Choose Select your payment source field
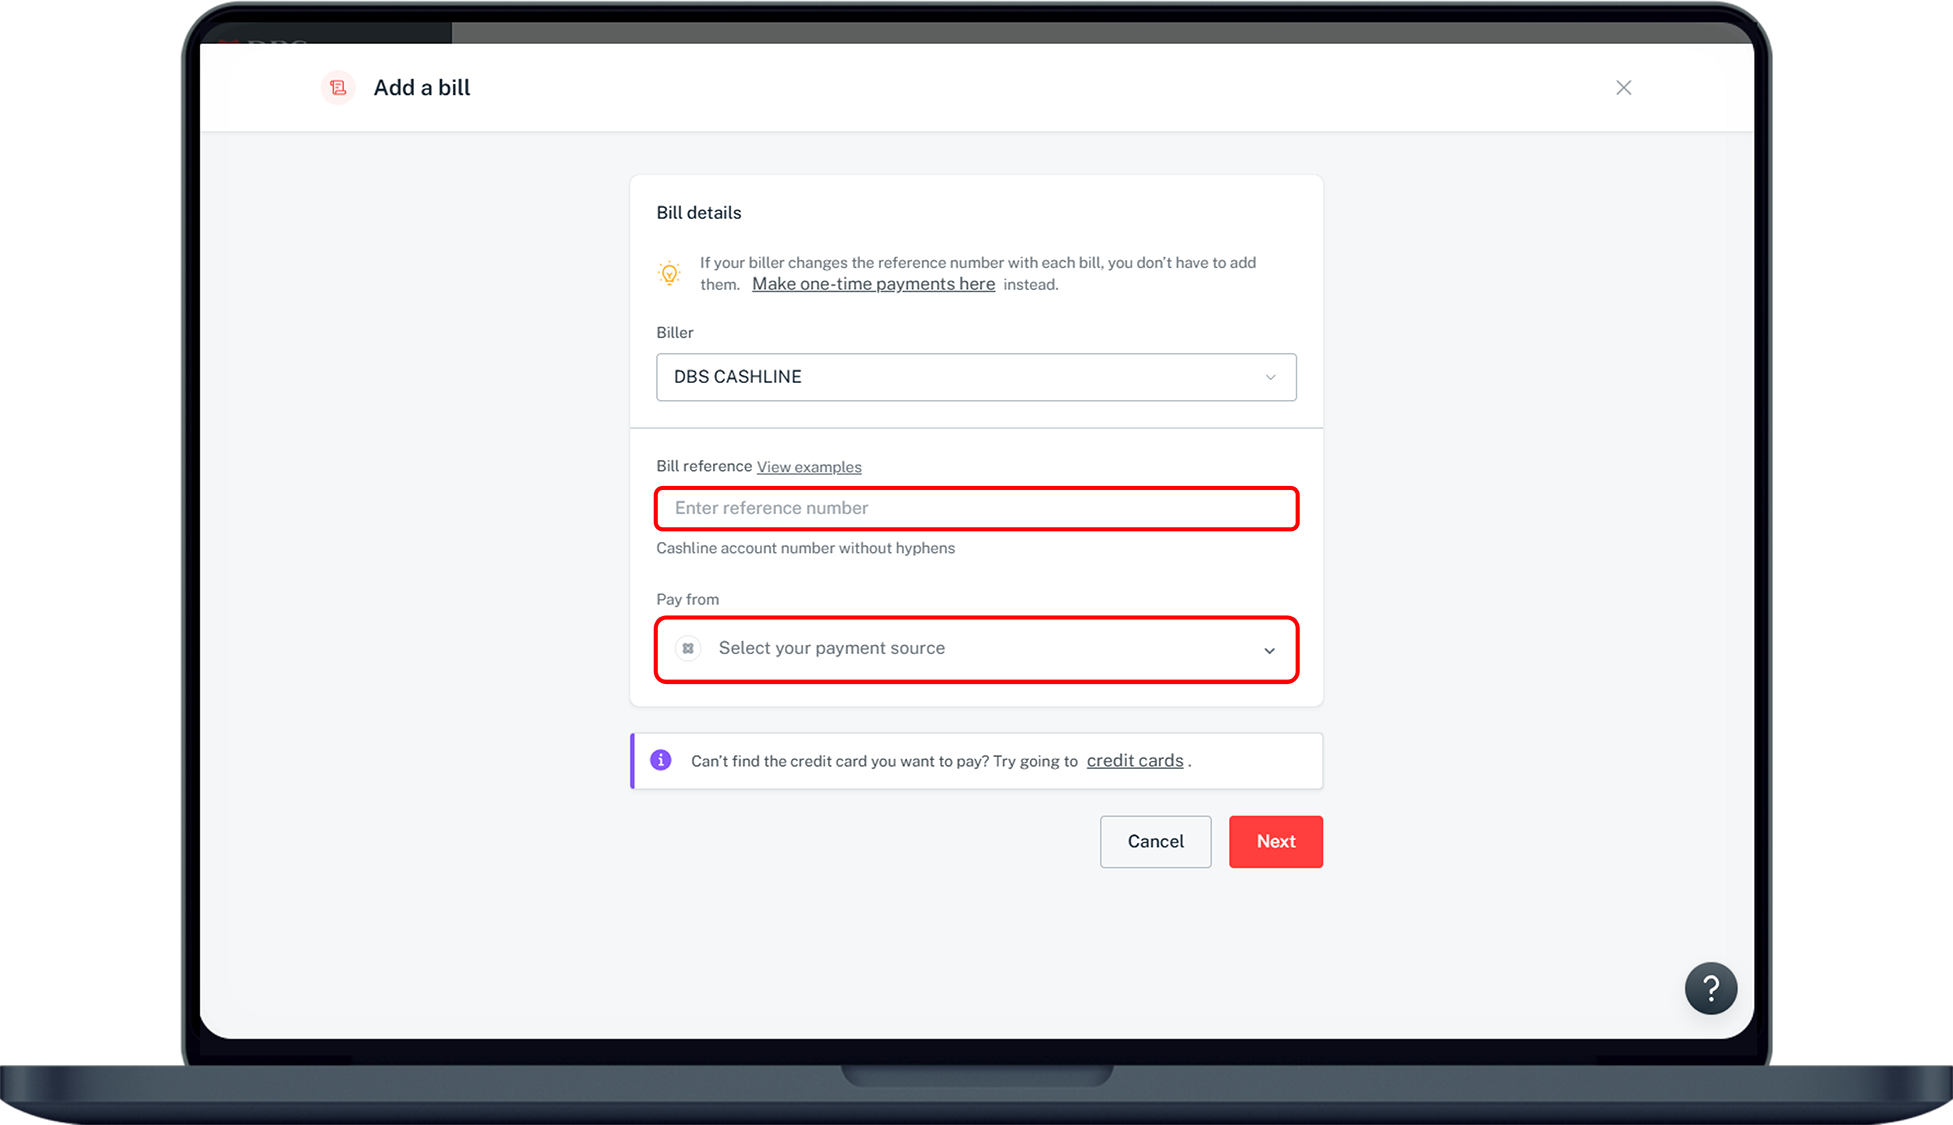The image size is (1953, 1125). pyautogui.click(x=960, y=649)
